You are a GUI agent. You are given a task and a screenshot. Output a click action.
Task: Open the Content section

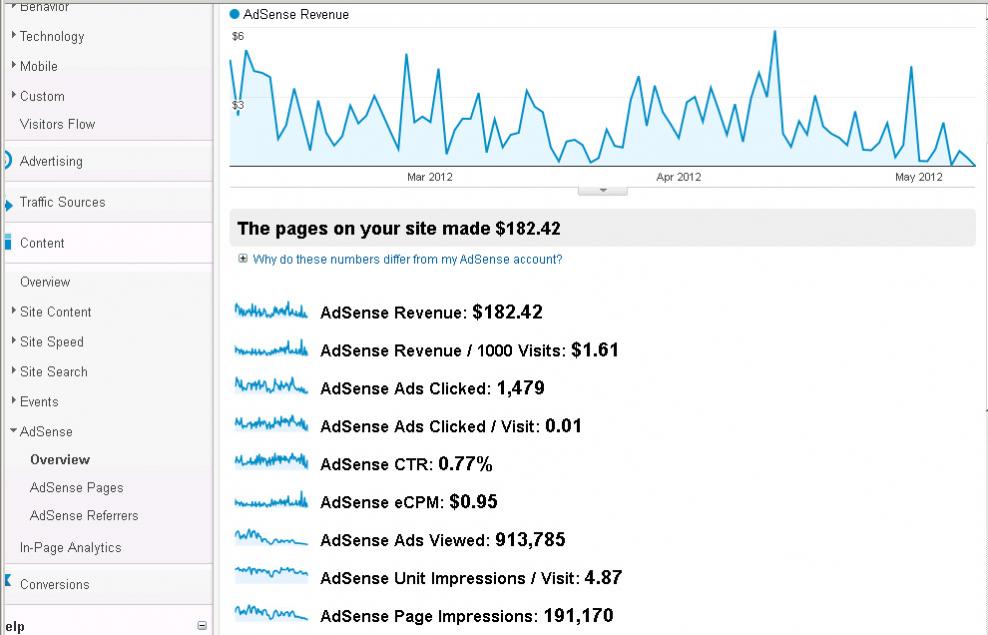[x=42, y=243]
